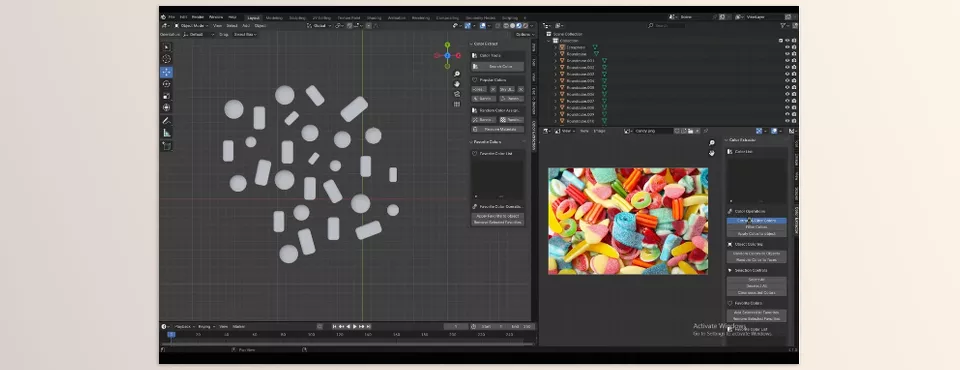
Task: Open the Render menu
Action: [x=198, y=17]
